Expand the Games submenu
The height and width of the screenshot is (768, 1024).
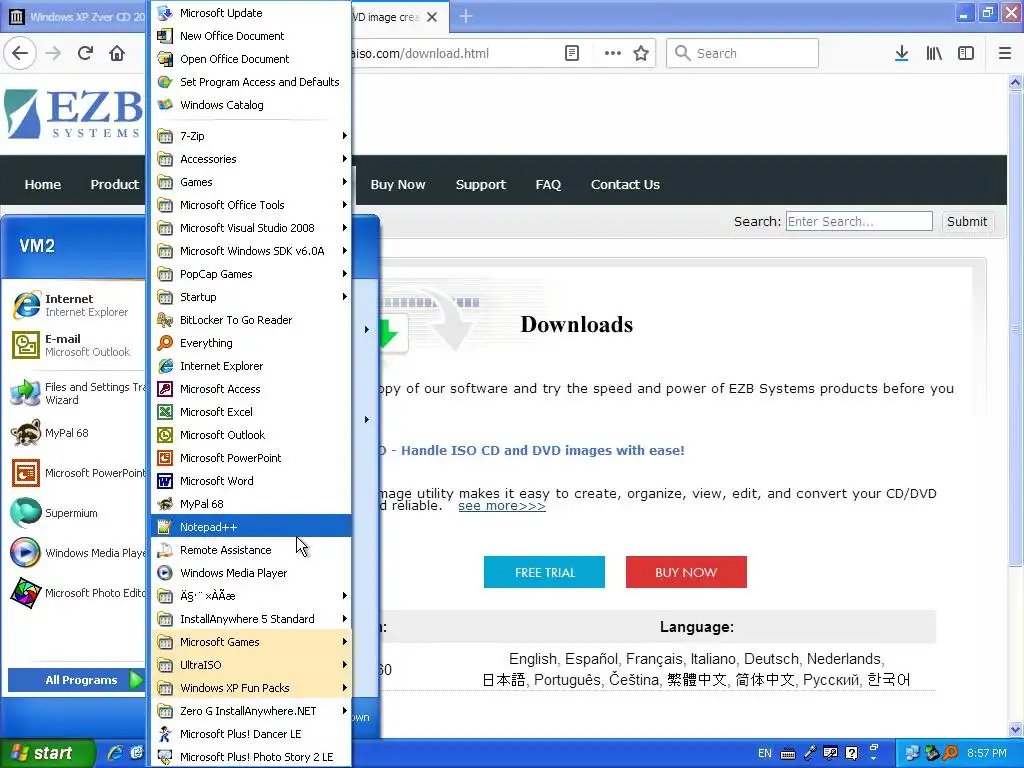pos(251,182)
